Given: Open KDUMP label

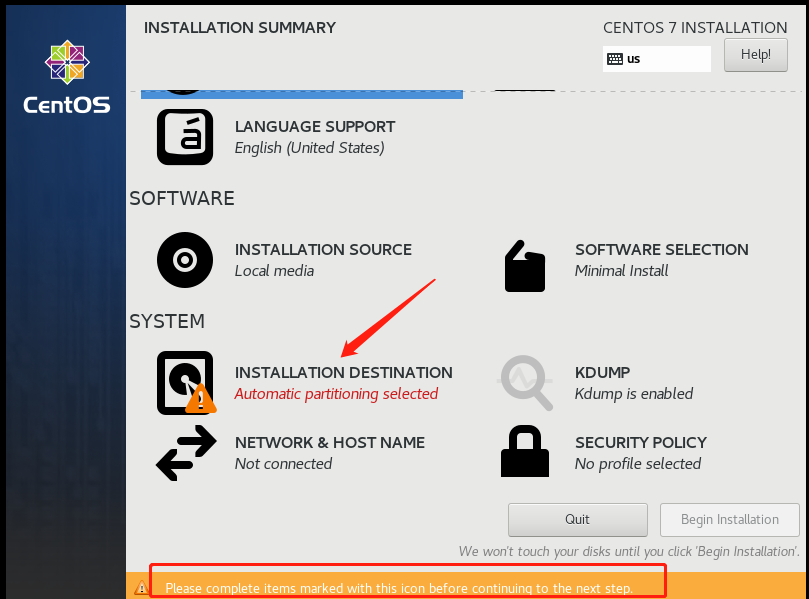Looking at the screenshot, I should point(602,373).
